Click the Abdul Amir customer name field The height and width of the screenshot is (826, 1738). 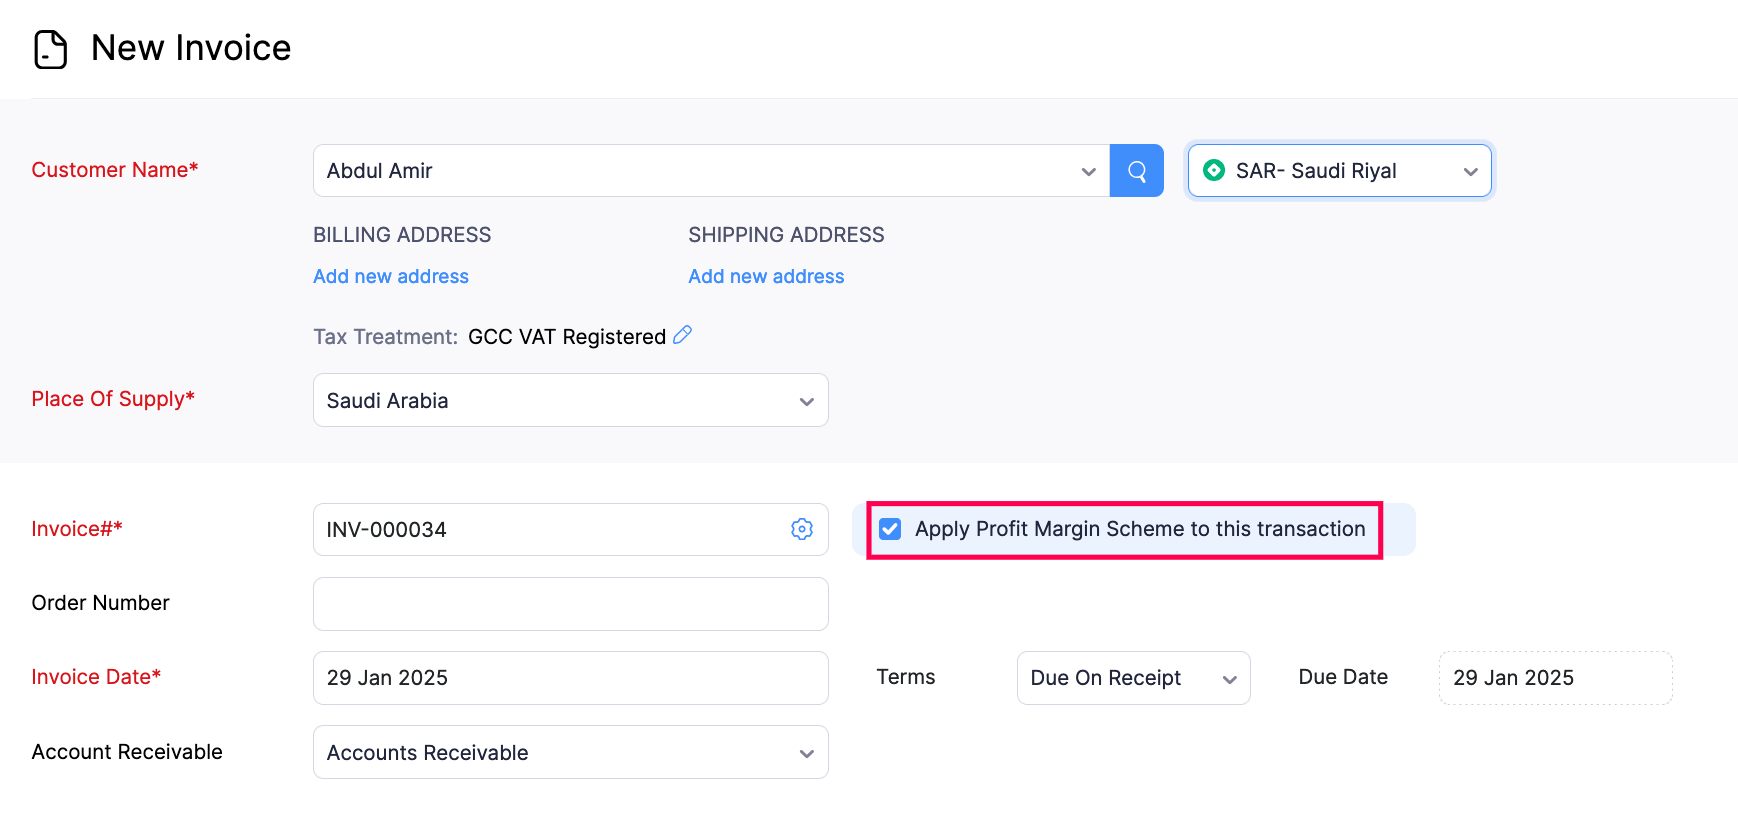point(700,171)
